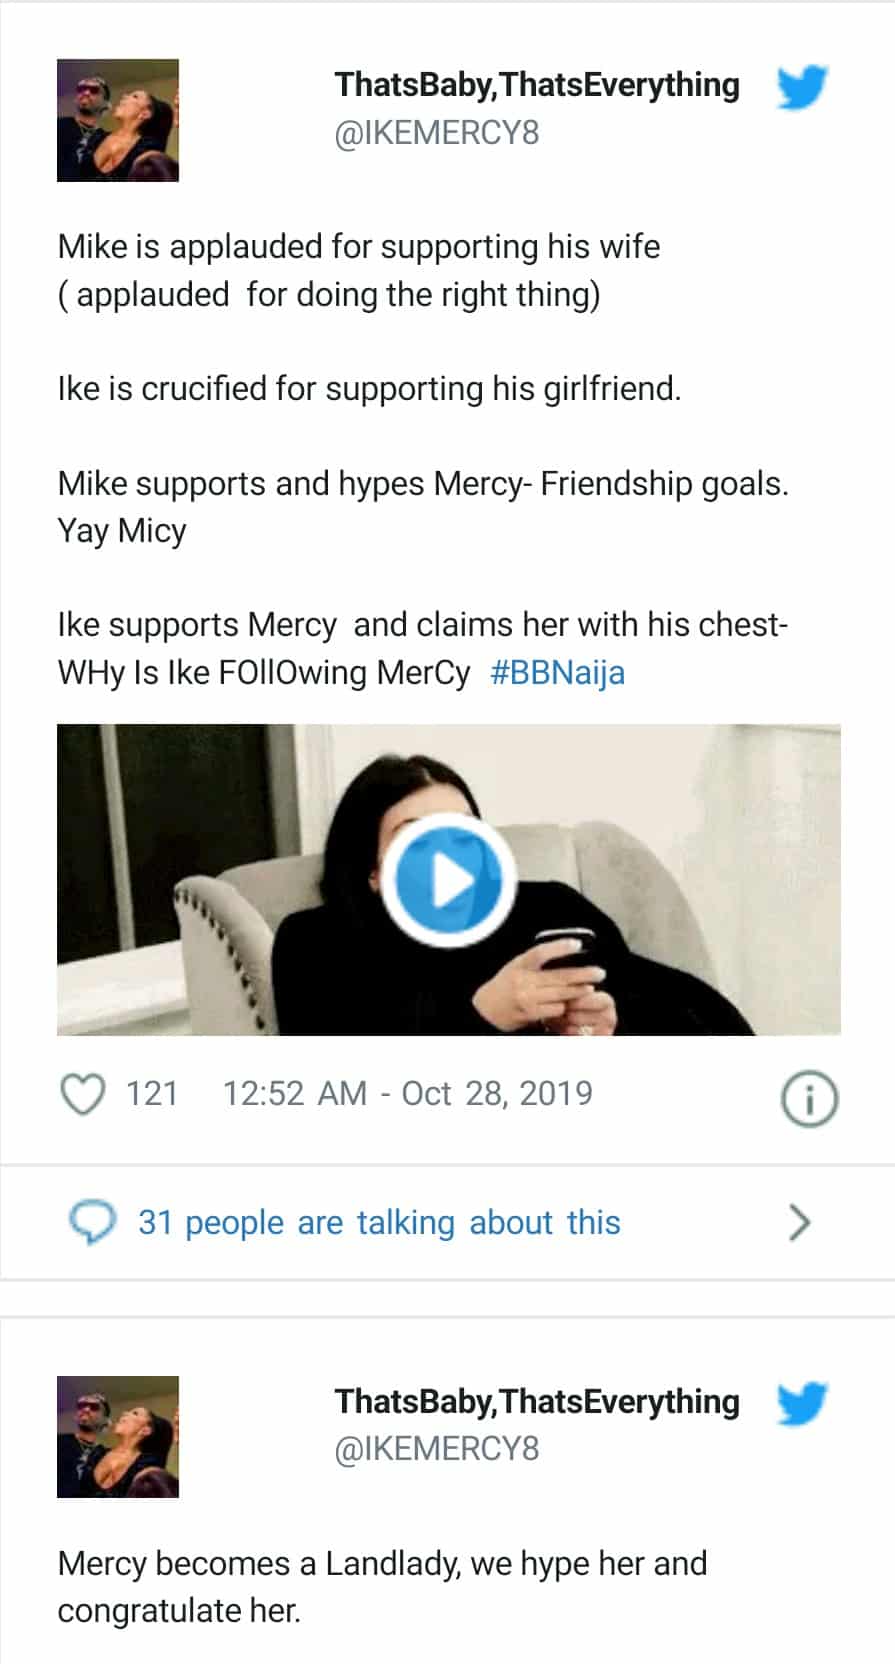Image resolution: width=895 pixels, height=1664 pixels.
Task: Open the second tweet's profile avatar
Action: [118, 1437]
